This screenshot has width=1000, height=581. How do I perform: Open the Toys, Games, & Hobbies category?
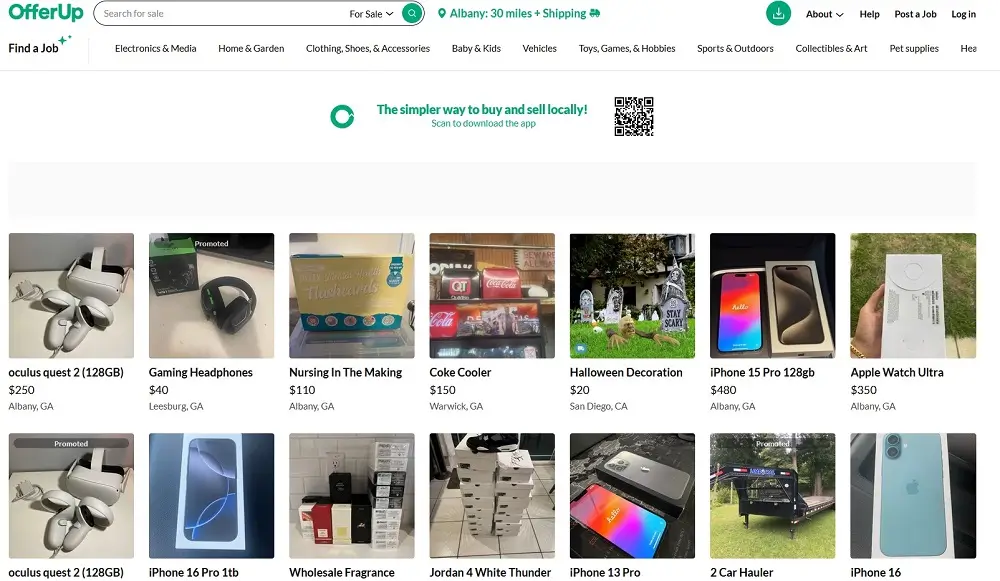pyautogui.click(x=626, y=47)
